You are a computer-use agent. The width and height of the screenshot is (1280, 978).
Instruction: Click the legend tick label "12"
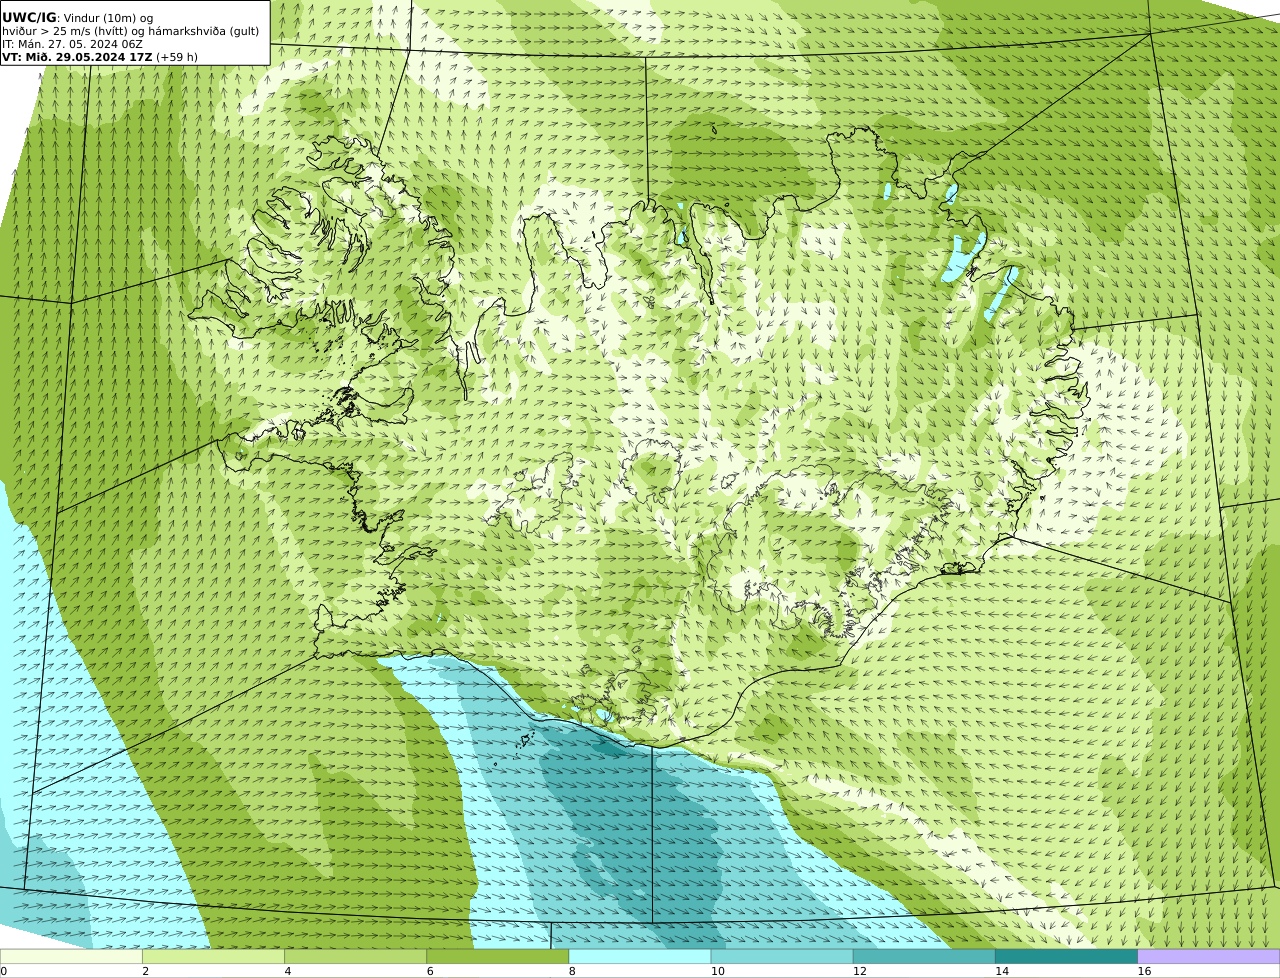click(x=860, y=971)
